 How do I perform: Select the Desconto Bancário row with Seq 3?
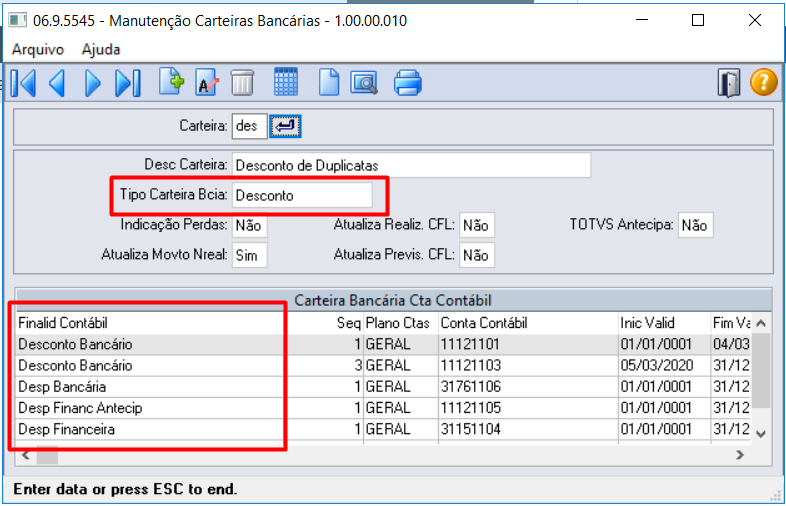pos(383,365)
